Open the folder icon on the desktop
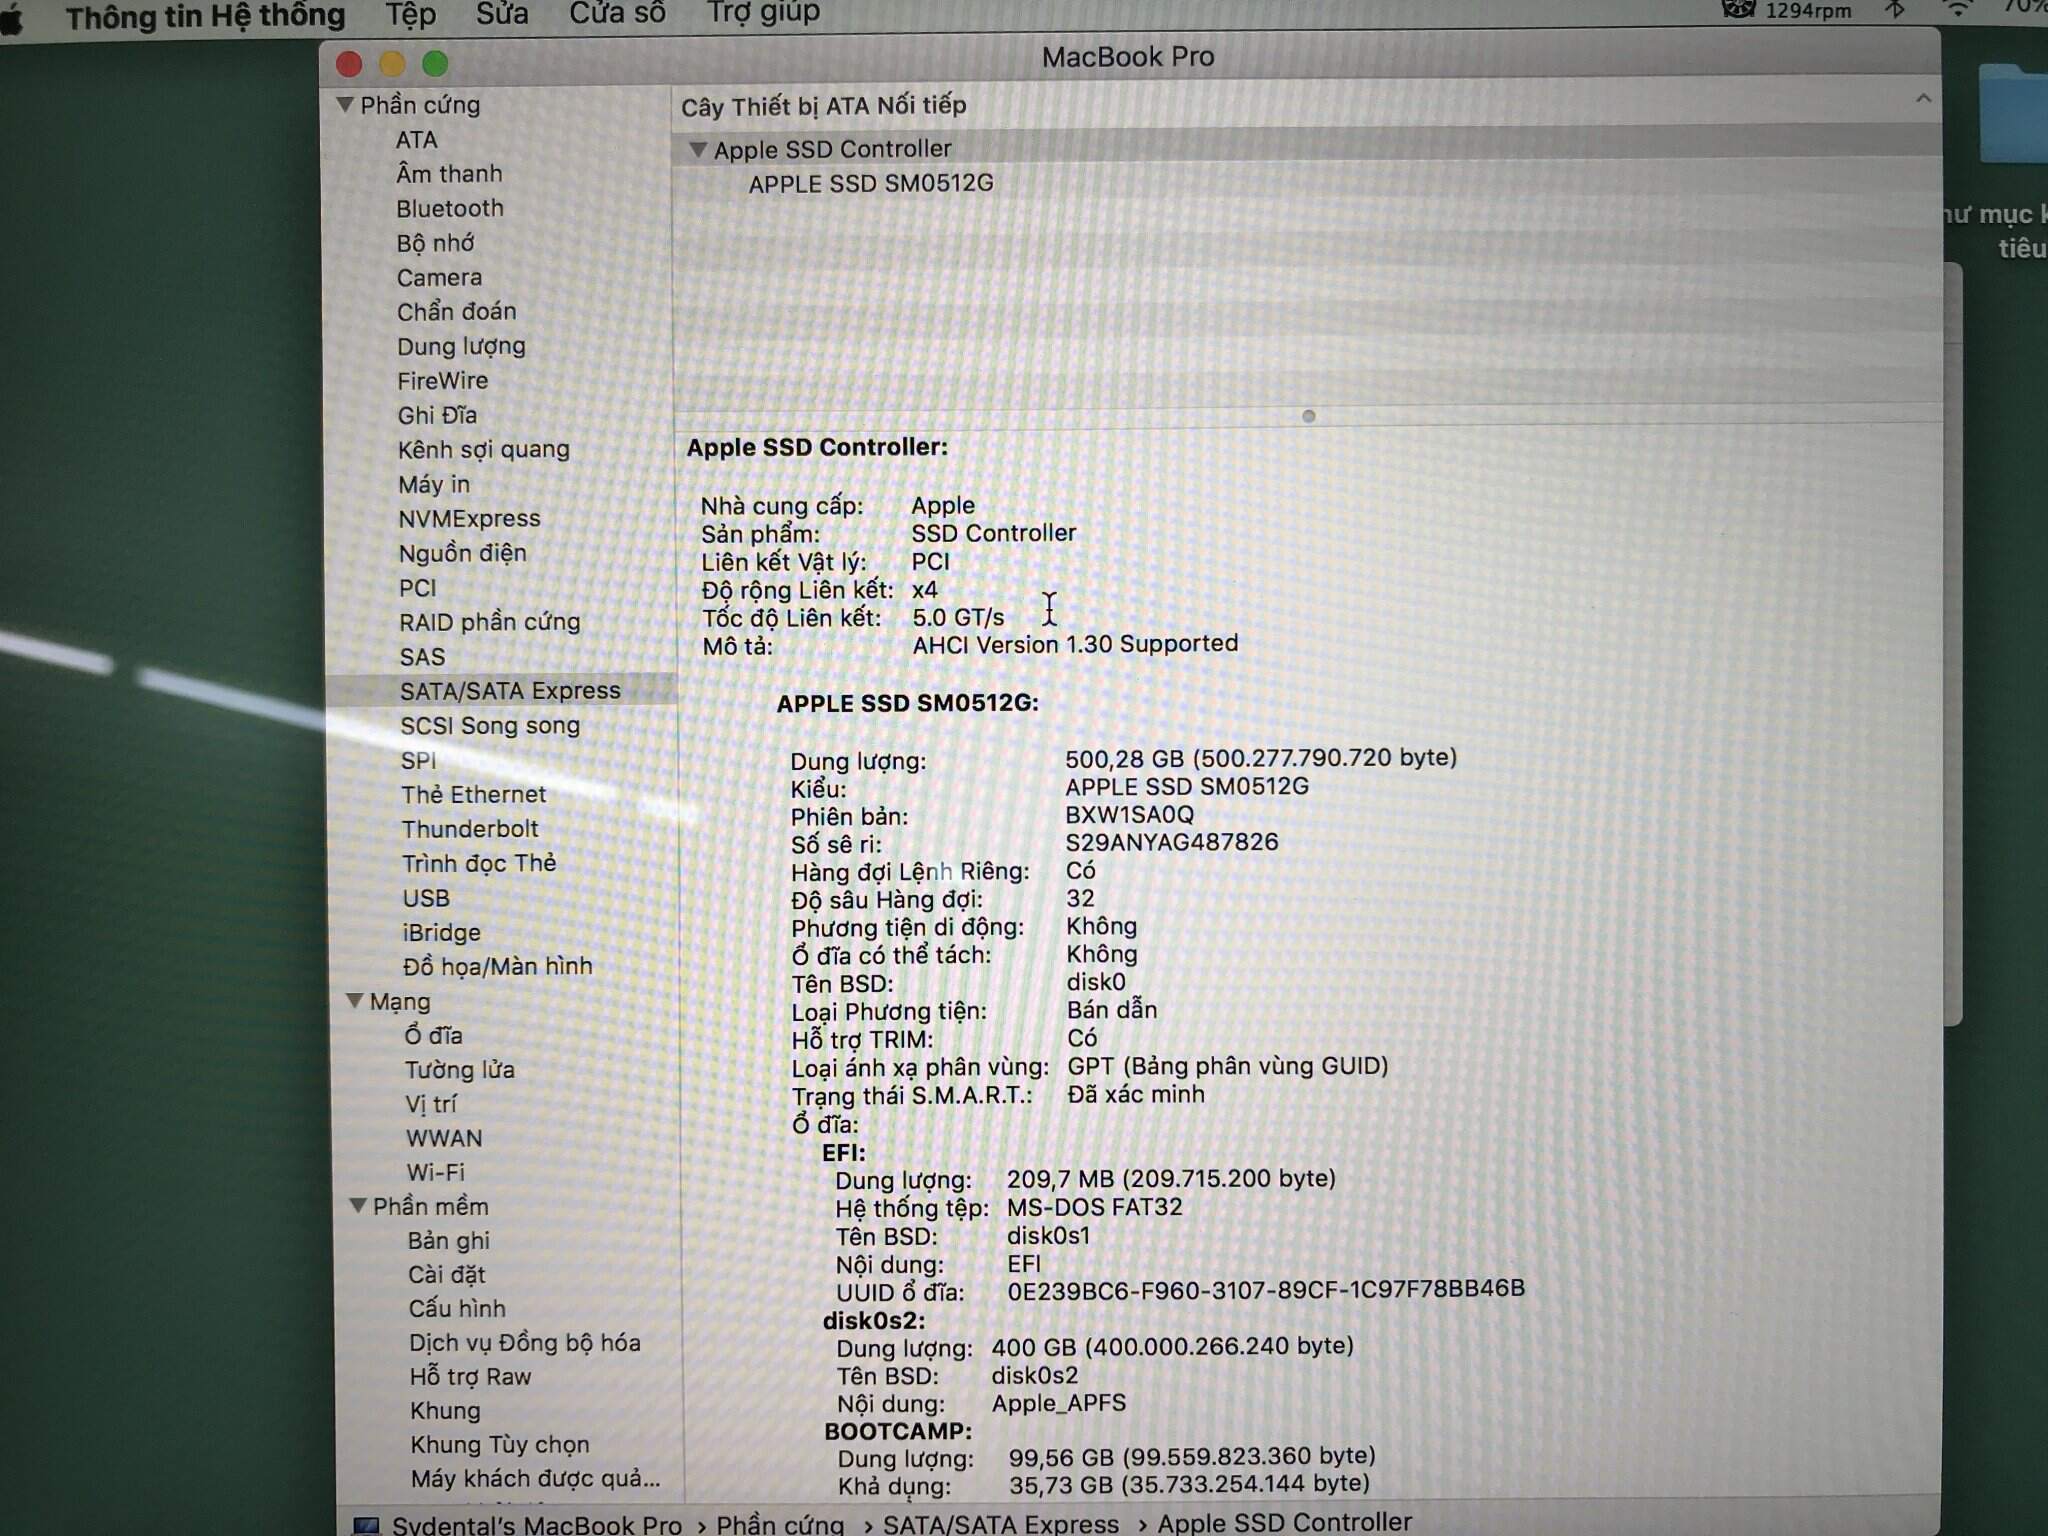Screen dimensions: 2048x1536 pyautogui.click(x=2015, y=112)
